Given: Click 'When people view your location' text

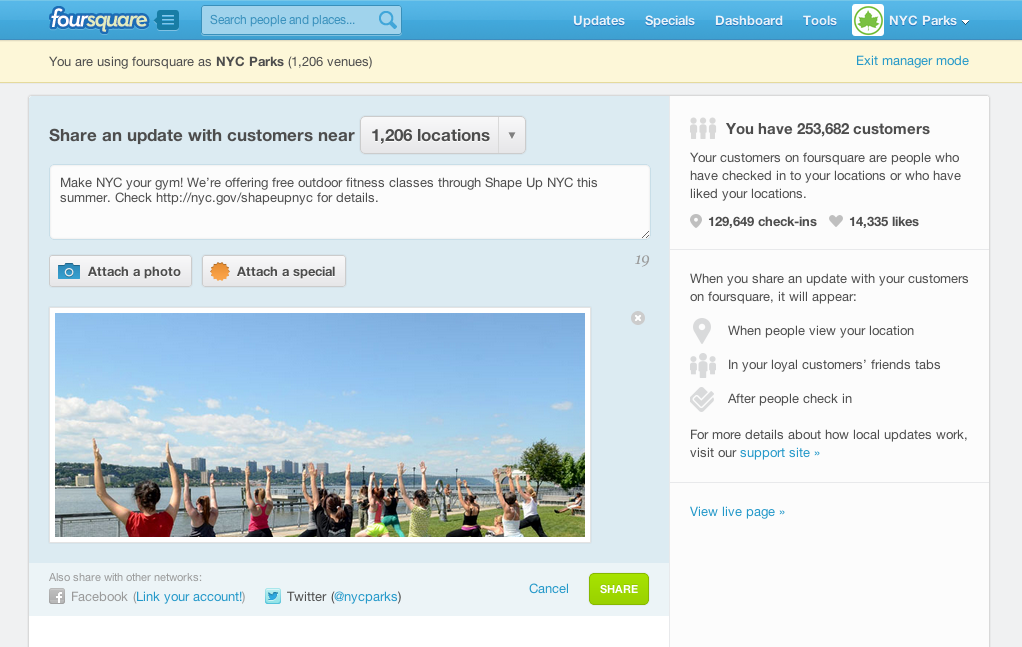Looking at the screenshot, I should pos(821,330).
